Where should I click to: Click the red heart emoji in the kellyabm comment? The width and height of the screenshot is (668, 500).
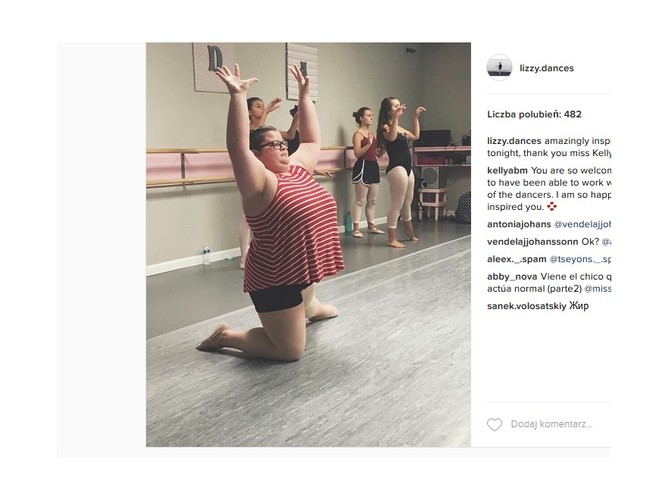(x=552, y=207)
